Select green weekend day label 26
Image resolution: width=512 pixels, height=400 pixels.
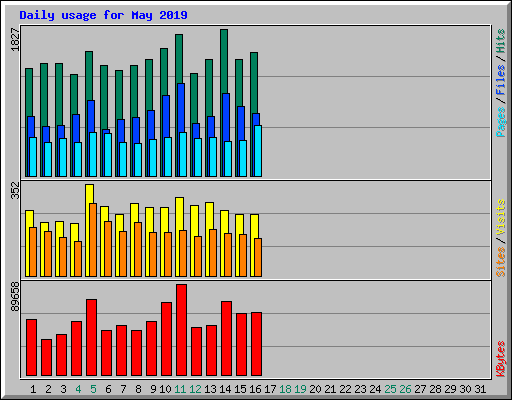405,389
